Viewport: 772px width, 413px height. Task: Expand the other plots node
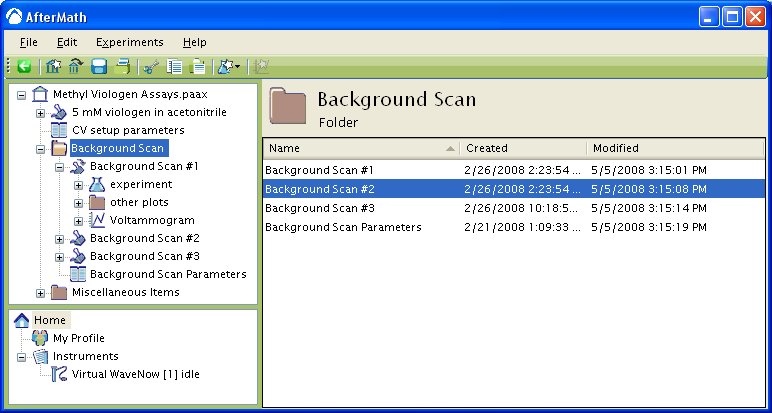(x=78, y=203)
